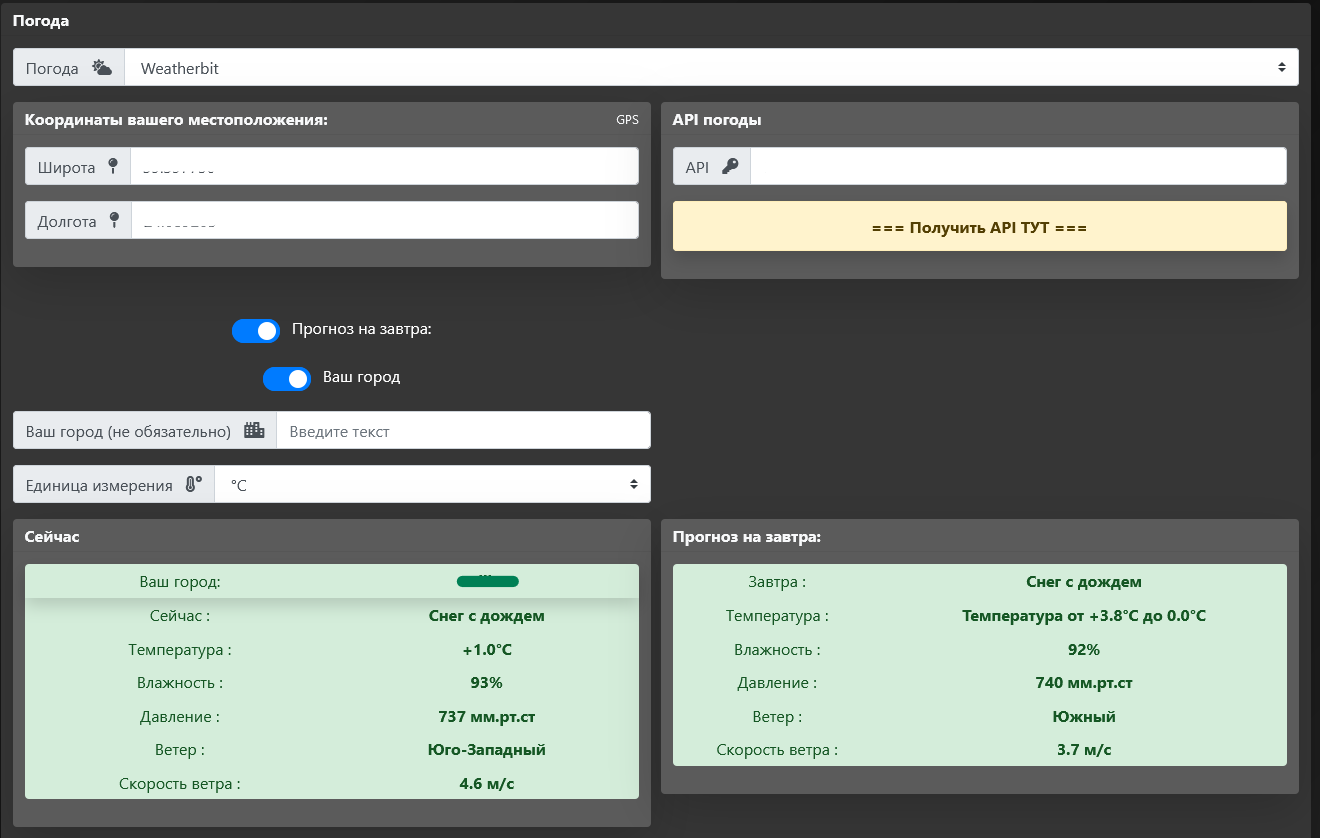This screenshot has width=1320, height=838.
Task: Click the green city name bar
Action: coord(487,581)
